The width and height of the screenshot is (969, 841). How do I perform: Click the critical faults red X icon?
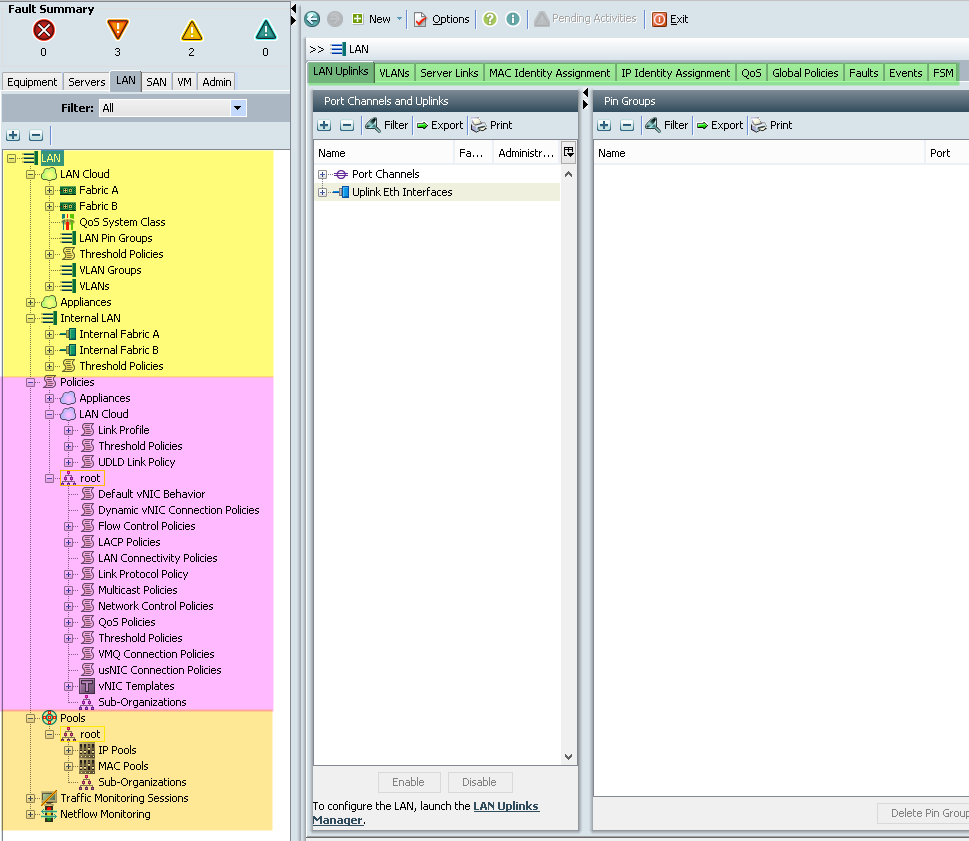44,30
